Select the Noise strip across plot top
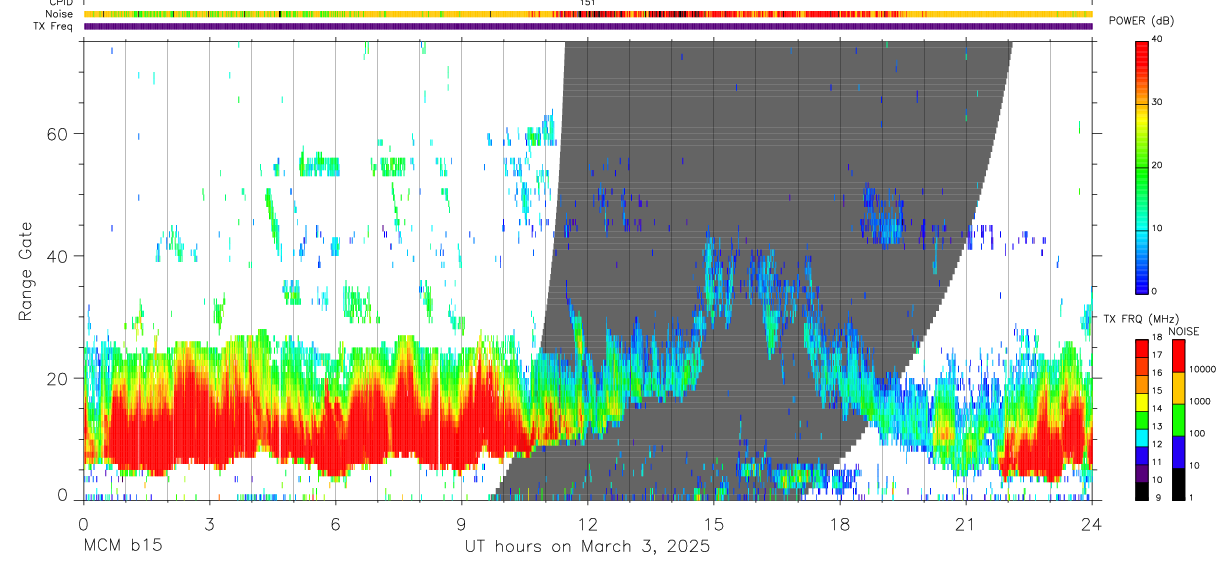 [x=587, y=14]
